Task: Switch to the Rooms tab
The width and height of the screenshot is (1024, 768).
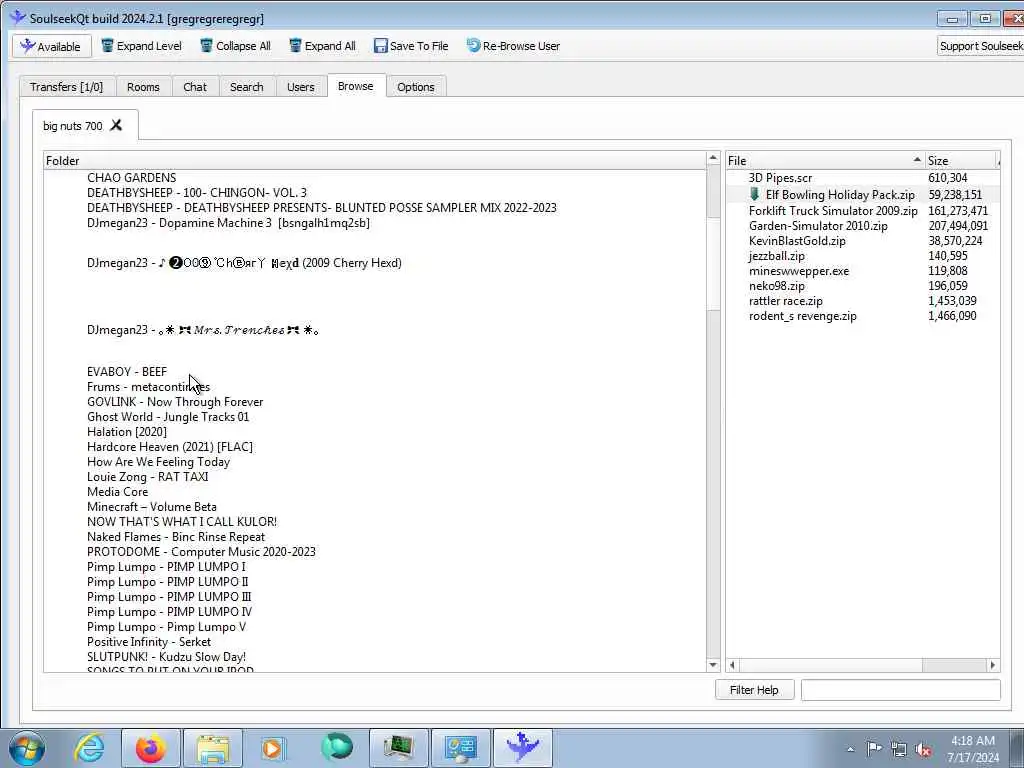Action: [143, 87]
